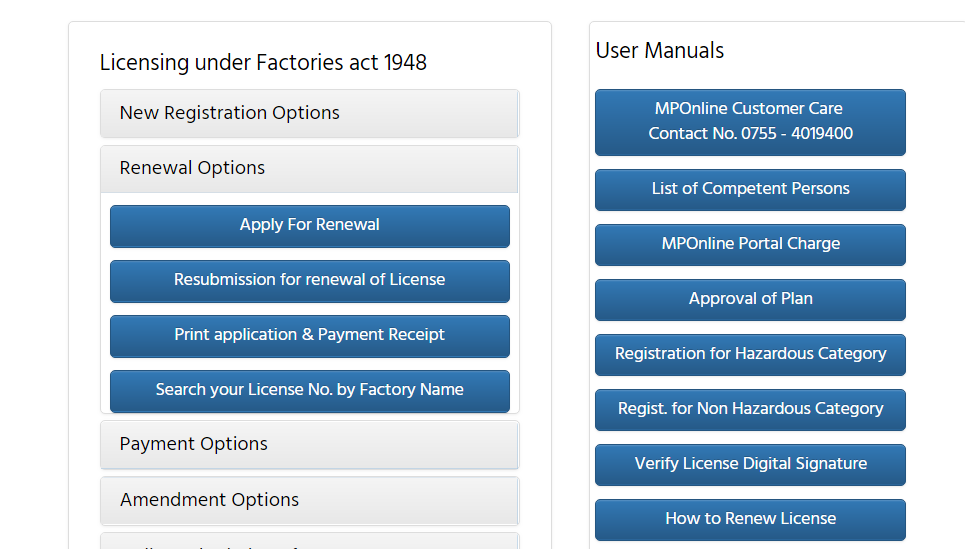Open Registration for Hazardous Category manual
The width and height of the screenshot is (965, 549).
click(x=750, y=354)
